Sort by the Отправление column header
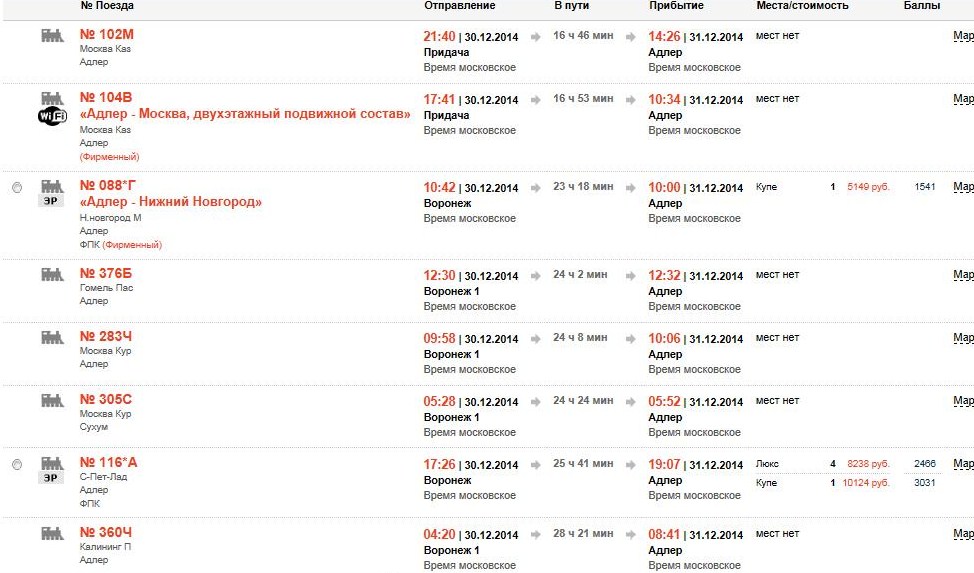The width and height of the screenshot is (974, 573). click(x=459, y=6)
